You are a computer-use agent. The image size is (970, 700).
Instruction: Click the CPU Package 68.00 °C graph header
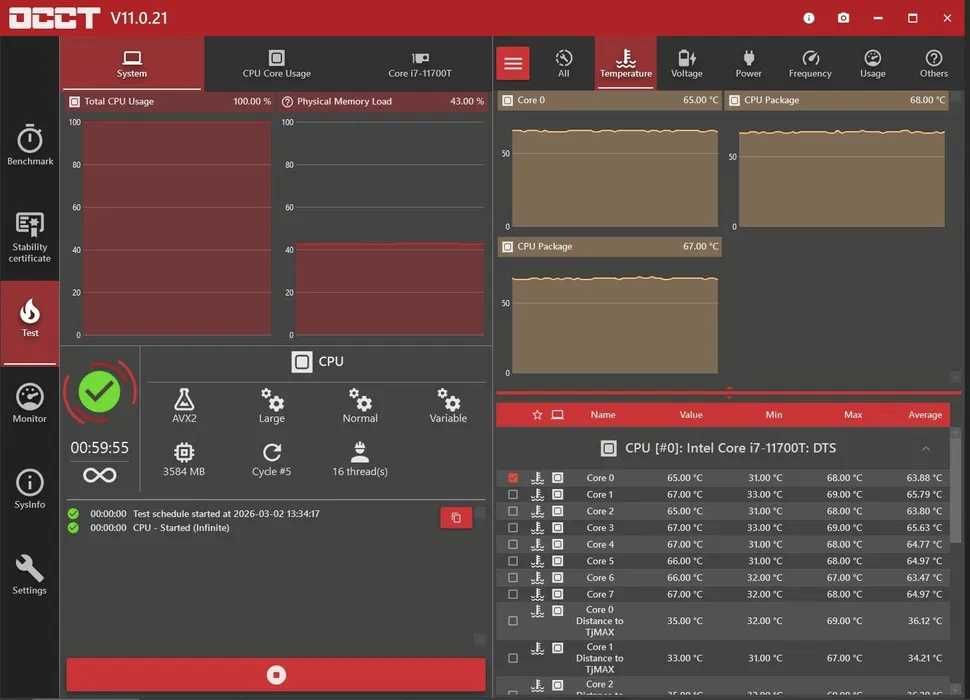837,100
